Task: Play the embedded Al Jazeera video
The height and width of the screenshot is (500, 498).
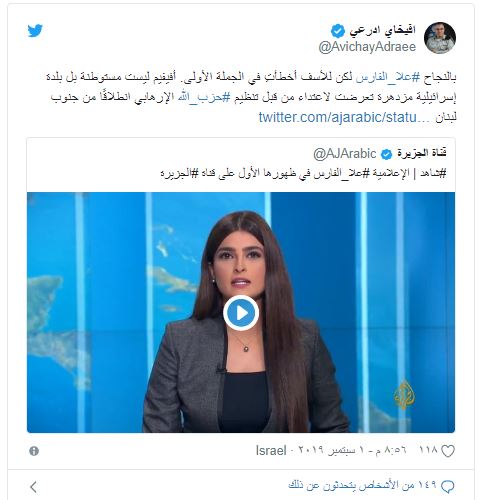Action: tap(241, 313)
